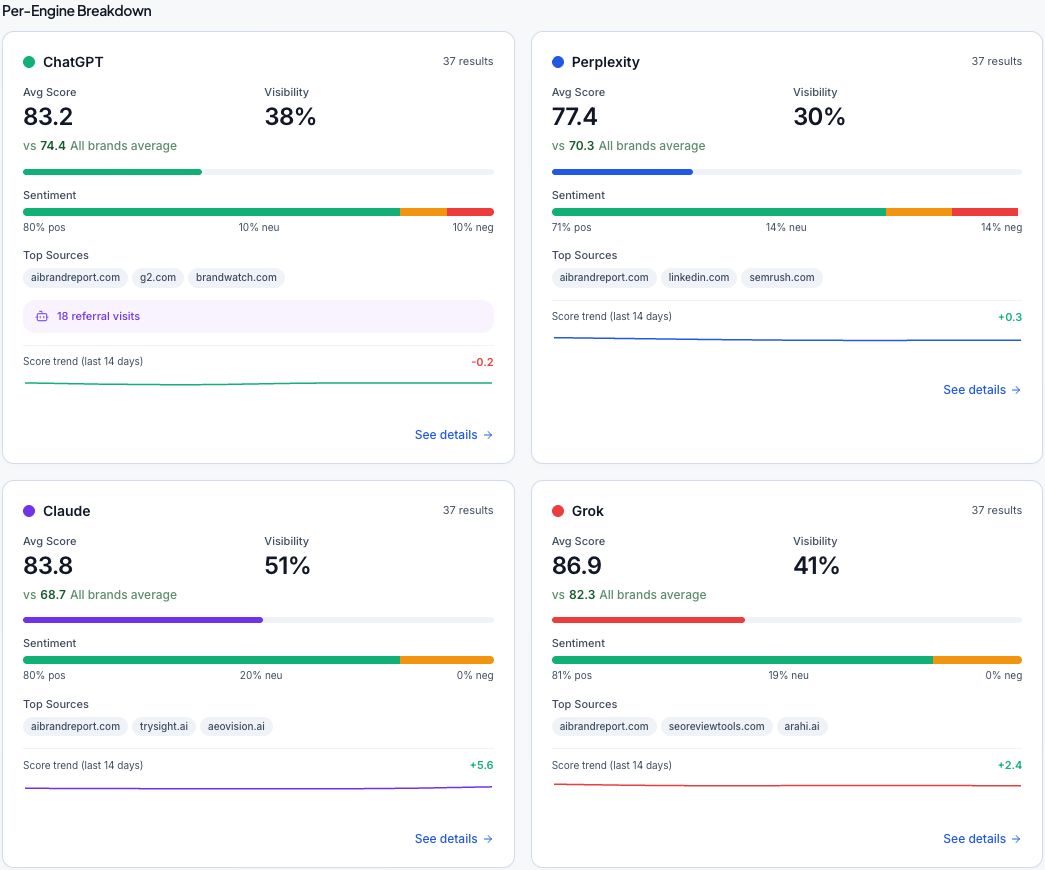The width and height of the screenshot is (1045, 870).
Task: Click 'vs 70.3 All brands average' text
Action: (628, 145)
